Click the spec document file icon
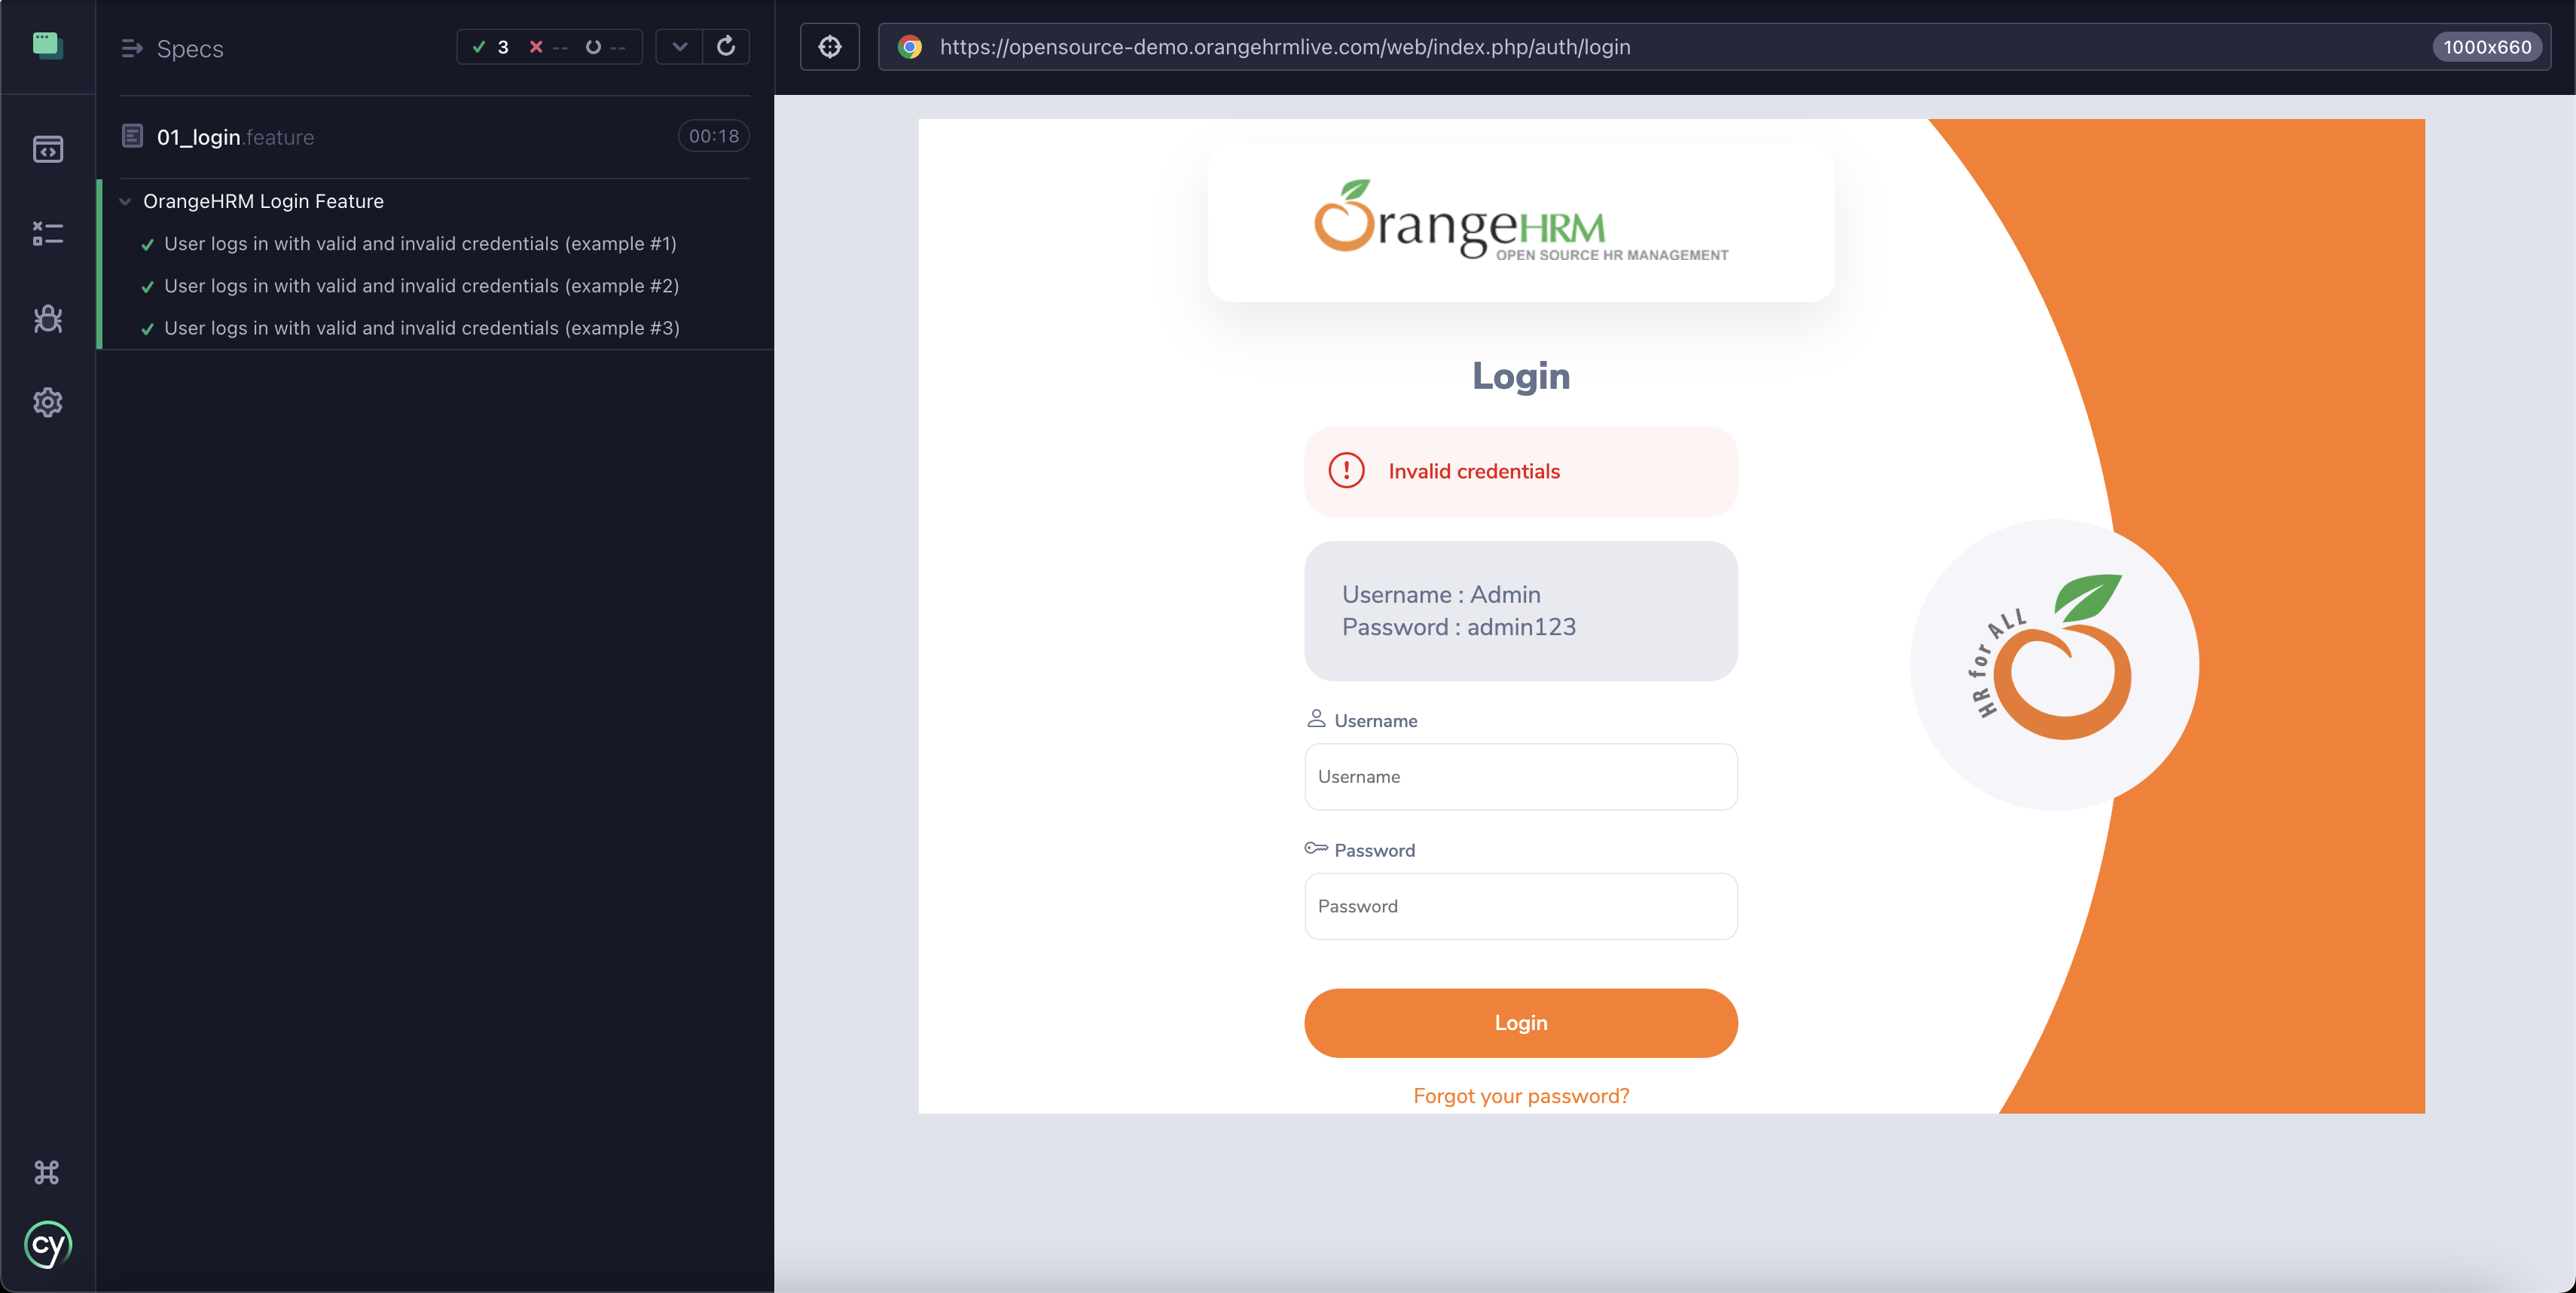This screenshot has width=2576, height=1293. 132,136
